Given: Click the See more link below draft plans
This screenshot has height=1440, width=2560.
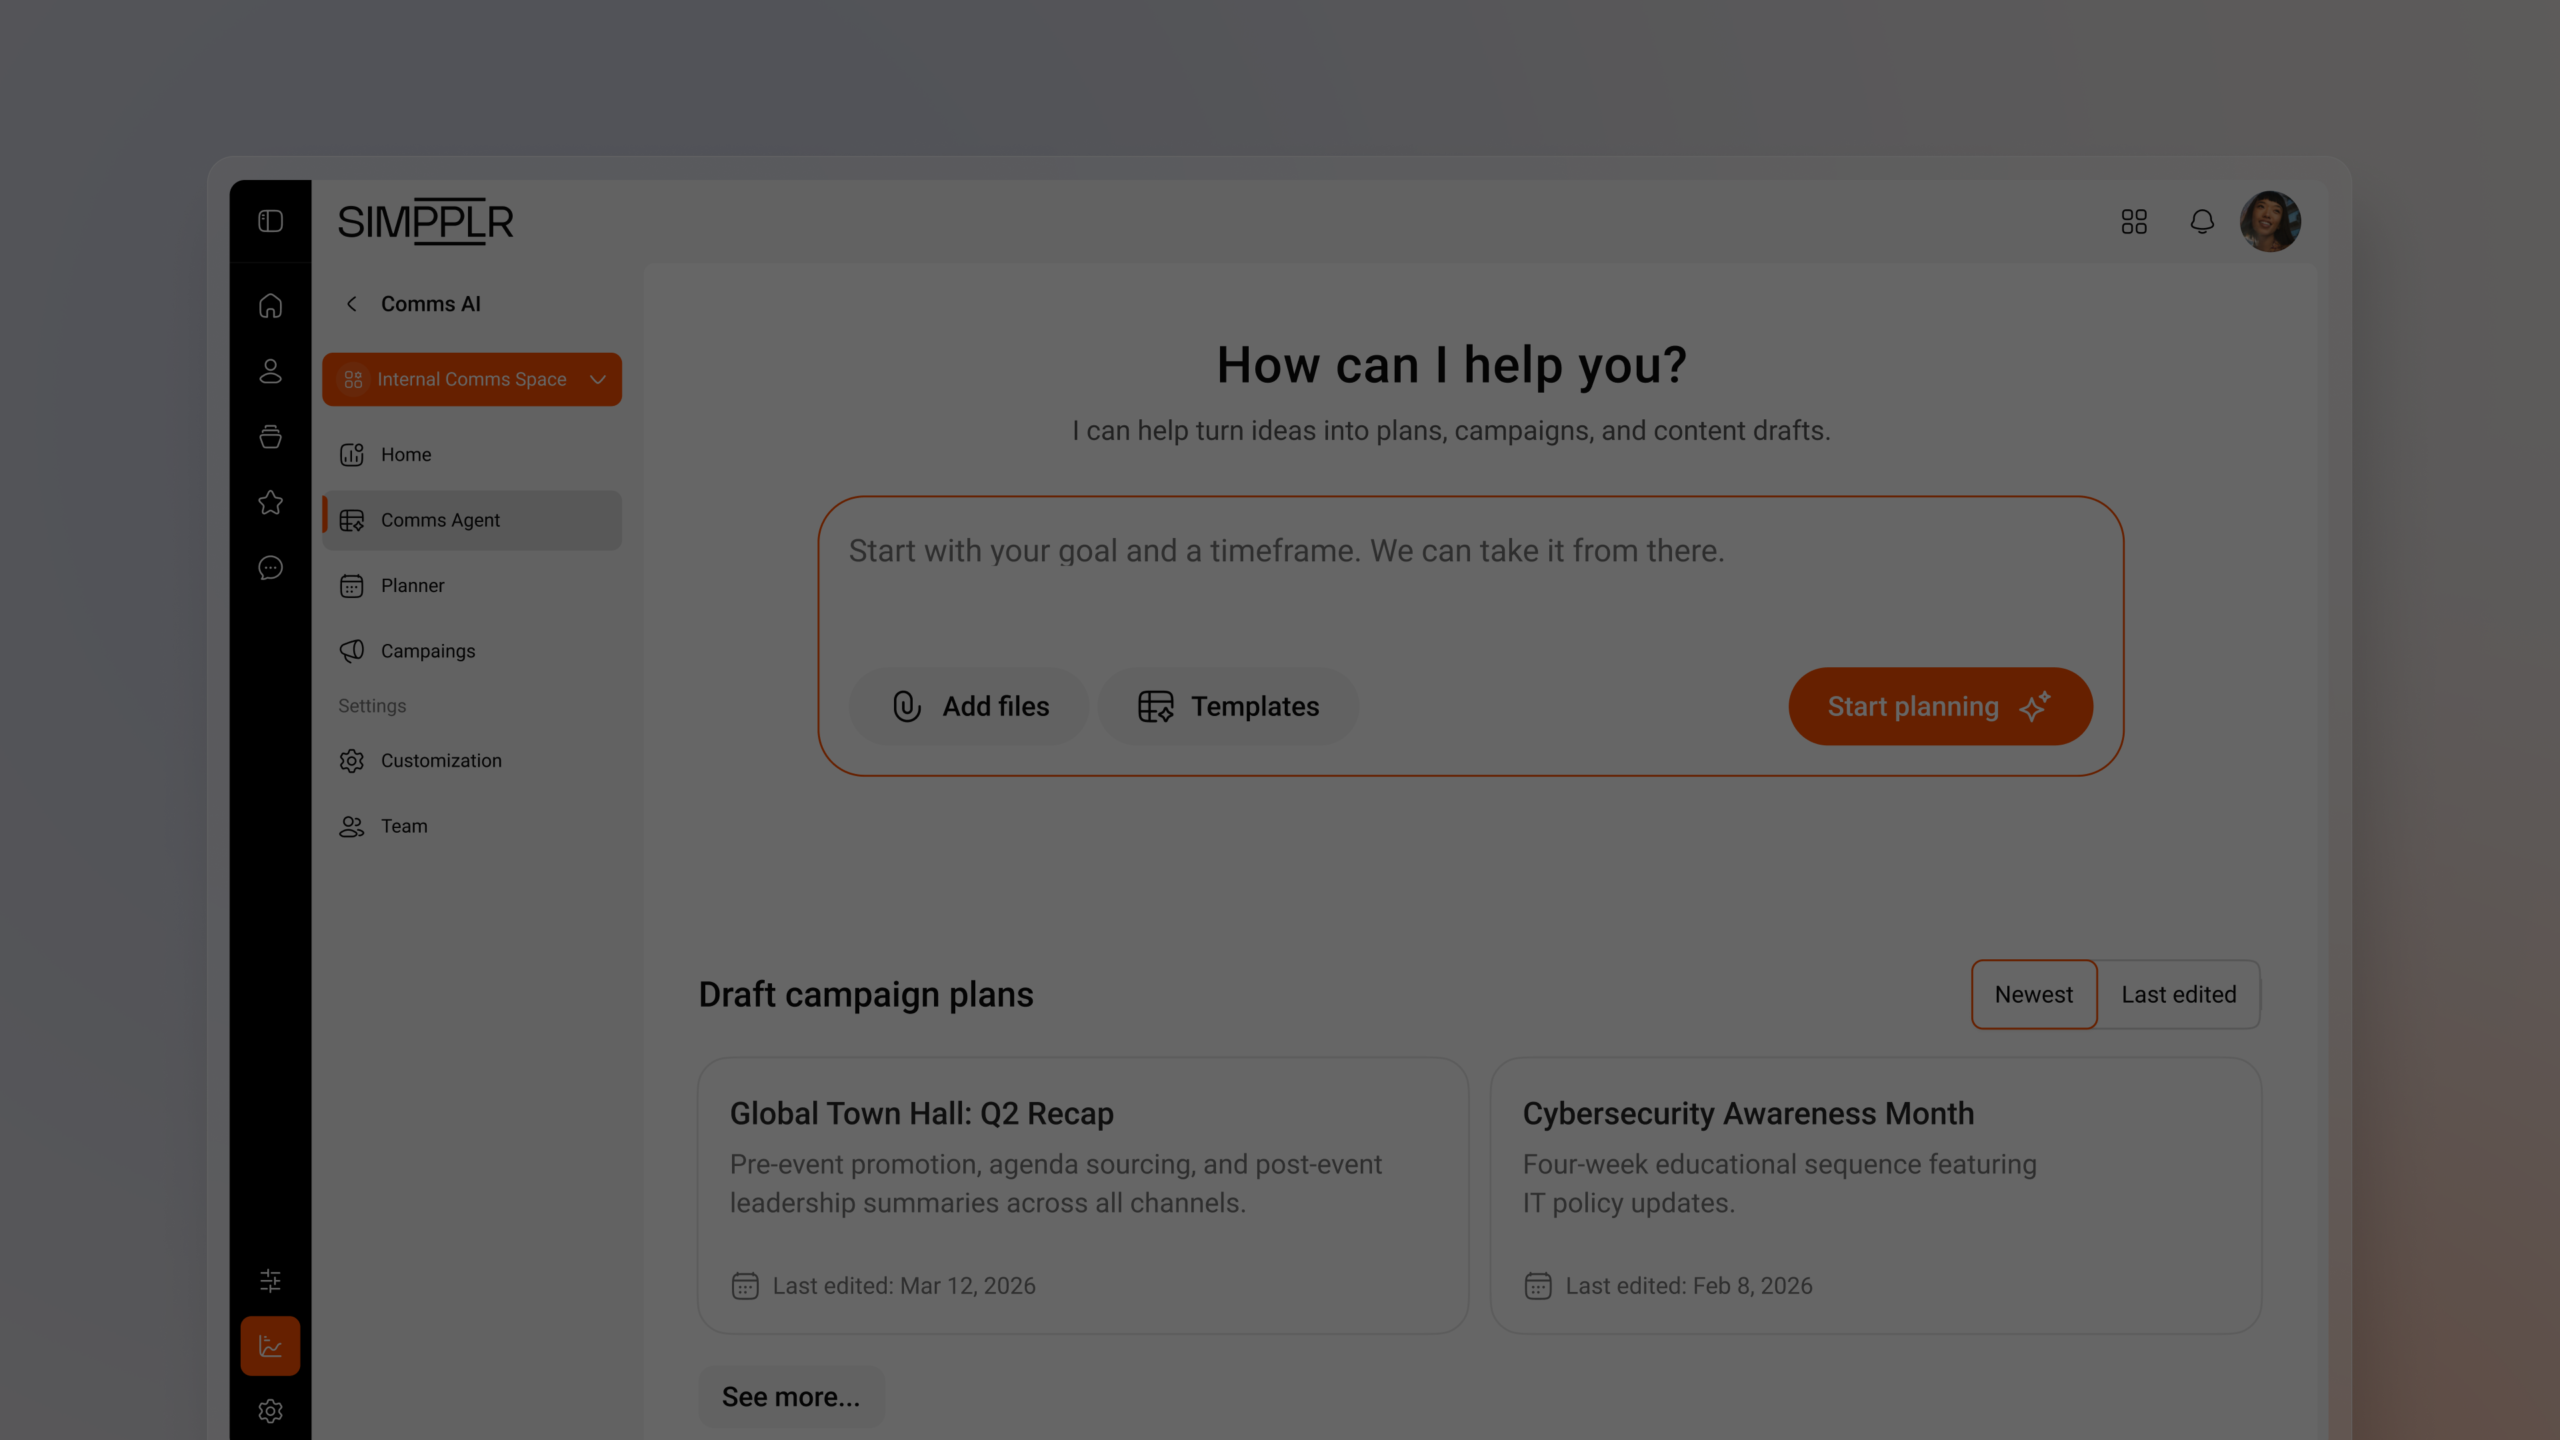Looking at the screenshot, I should 790,1396.
